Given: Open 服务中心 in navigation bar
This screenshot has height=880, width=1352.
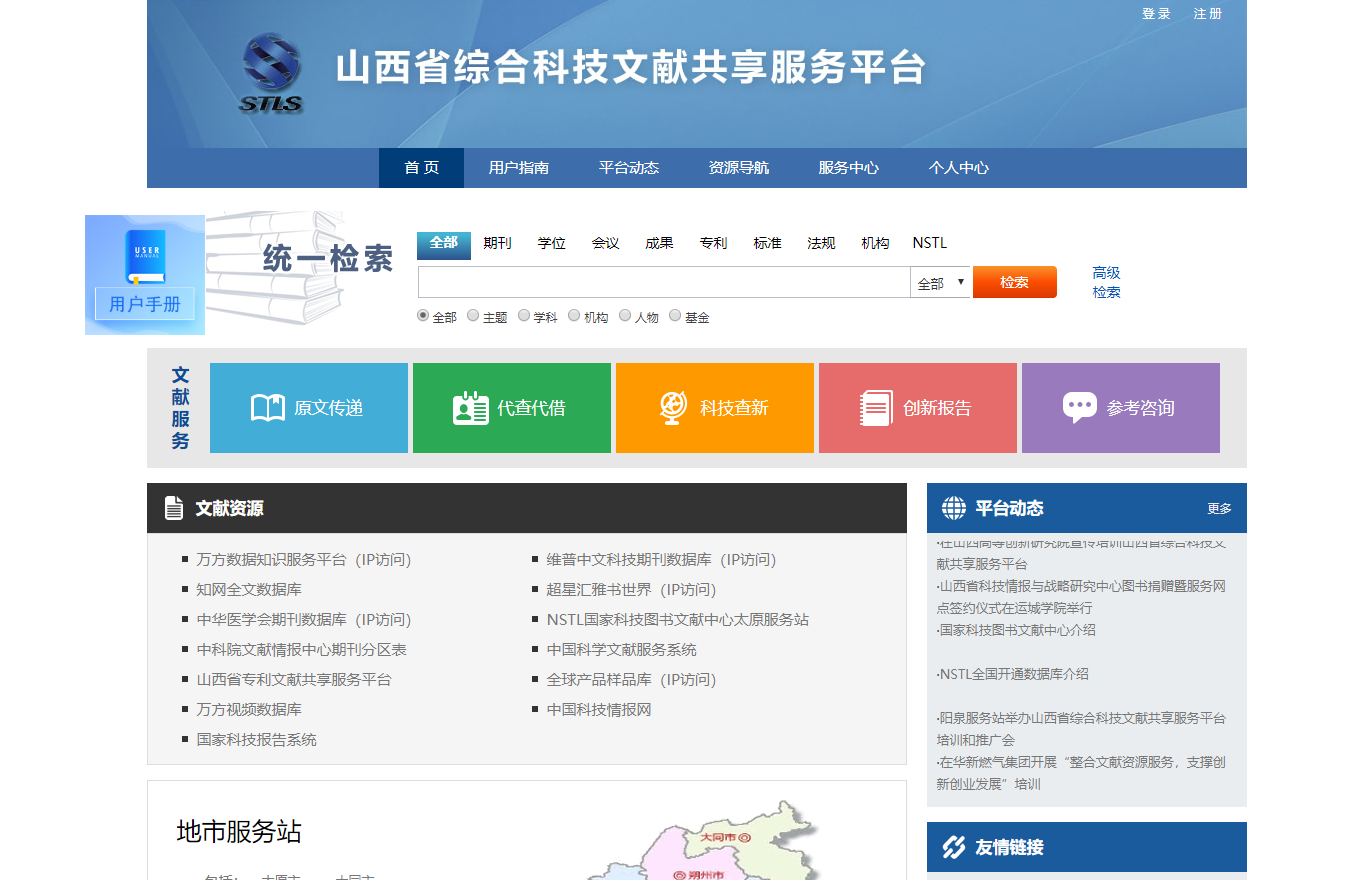Looking at the screenshot, I should pyautogui.click(x=849, y=168).
